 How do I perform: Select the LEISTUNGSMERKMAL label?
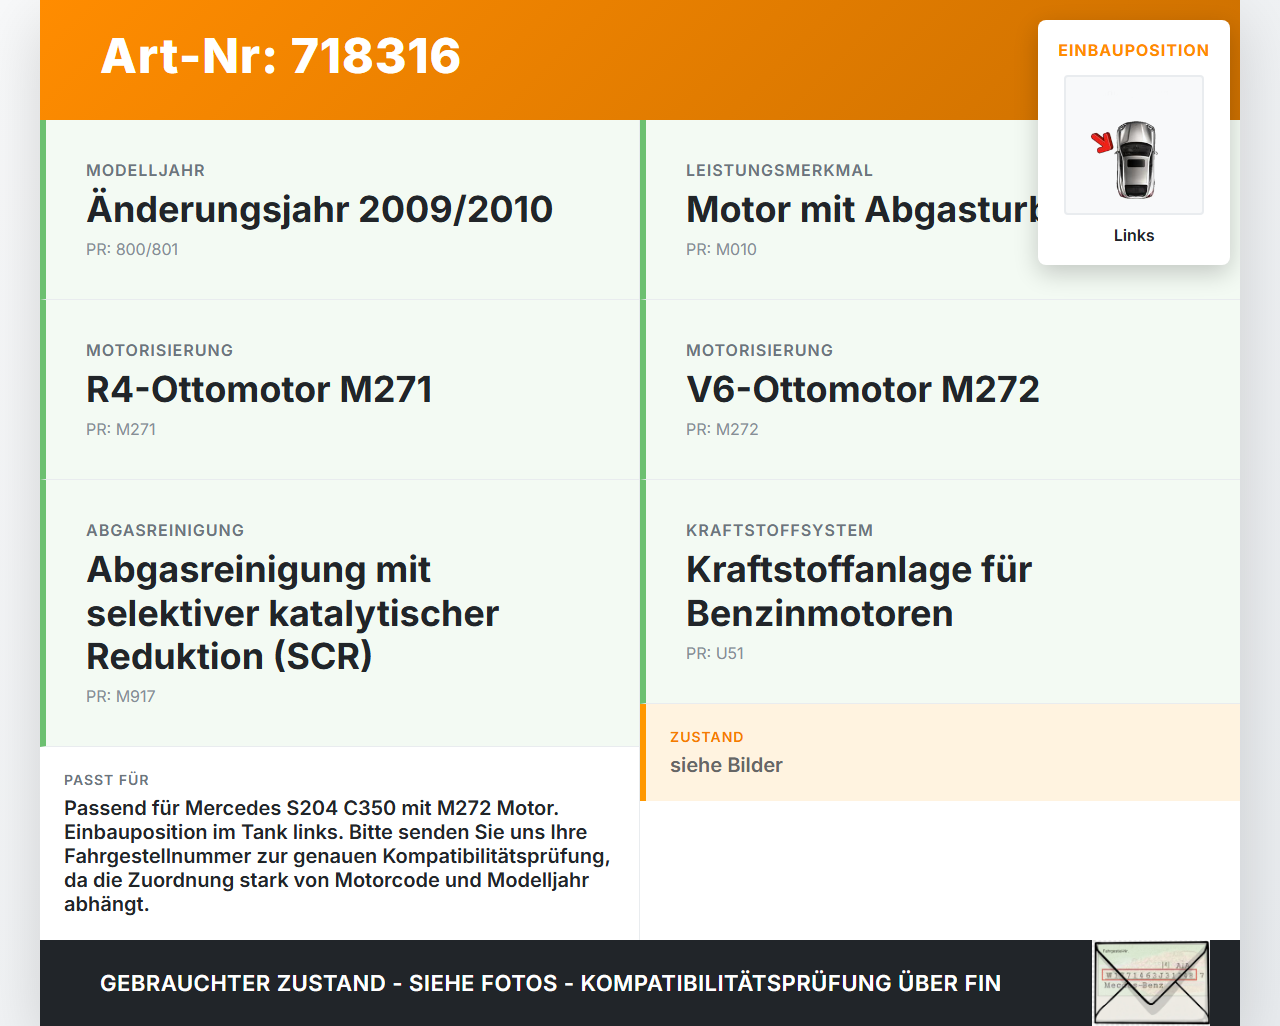tap(780, 170)
